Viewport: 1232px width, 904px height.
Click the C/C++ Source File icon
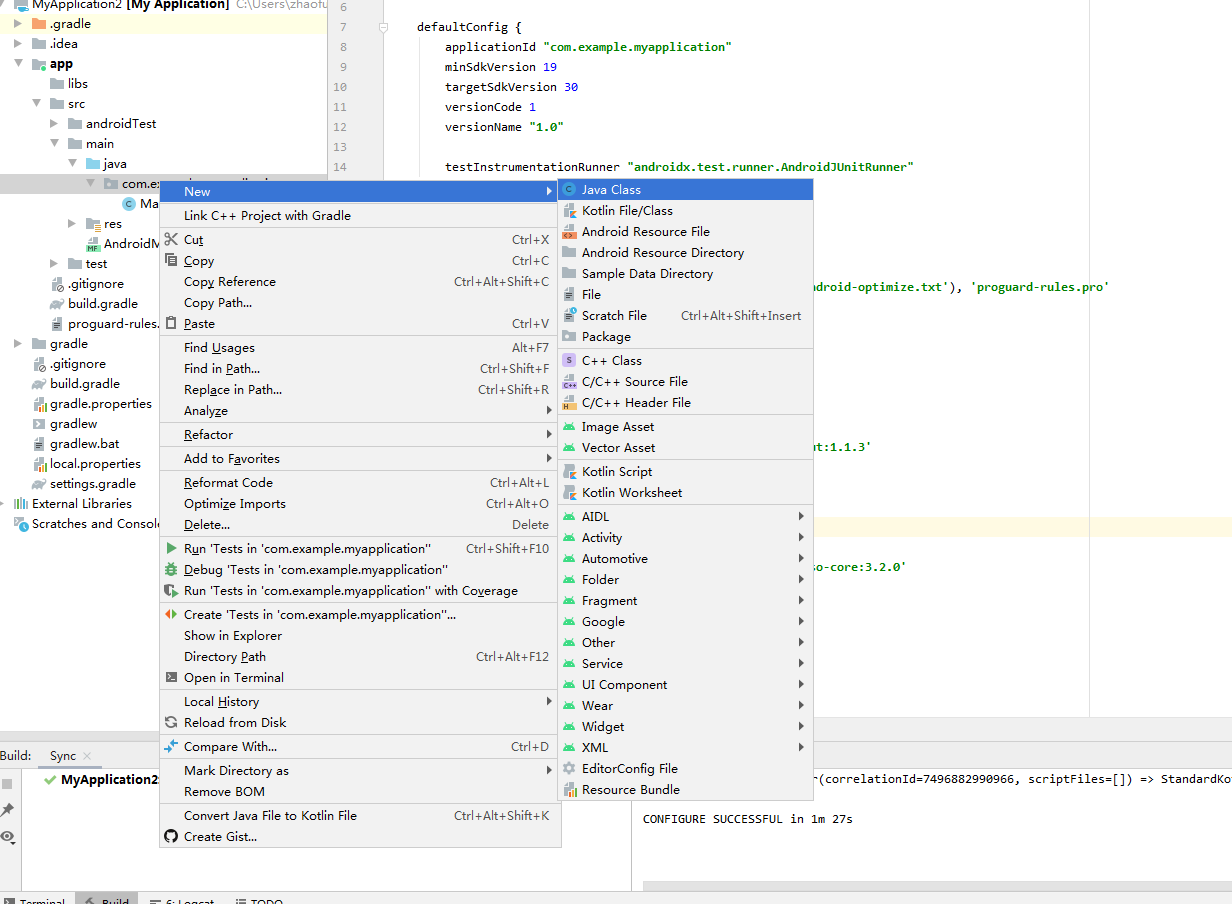tap(569, 381)
